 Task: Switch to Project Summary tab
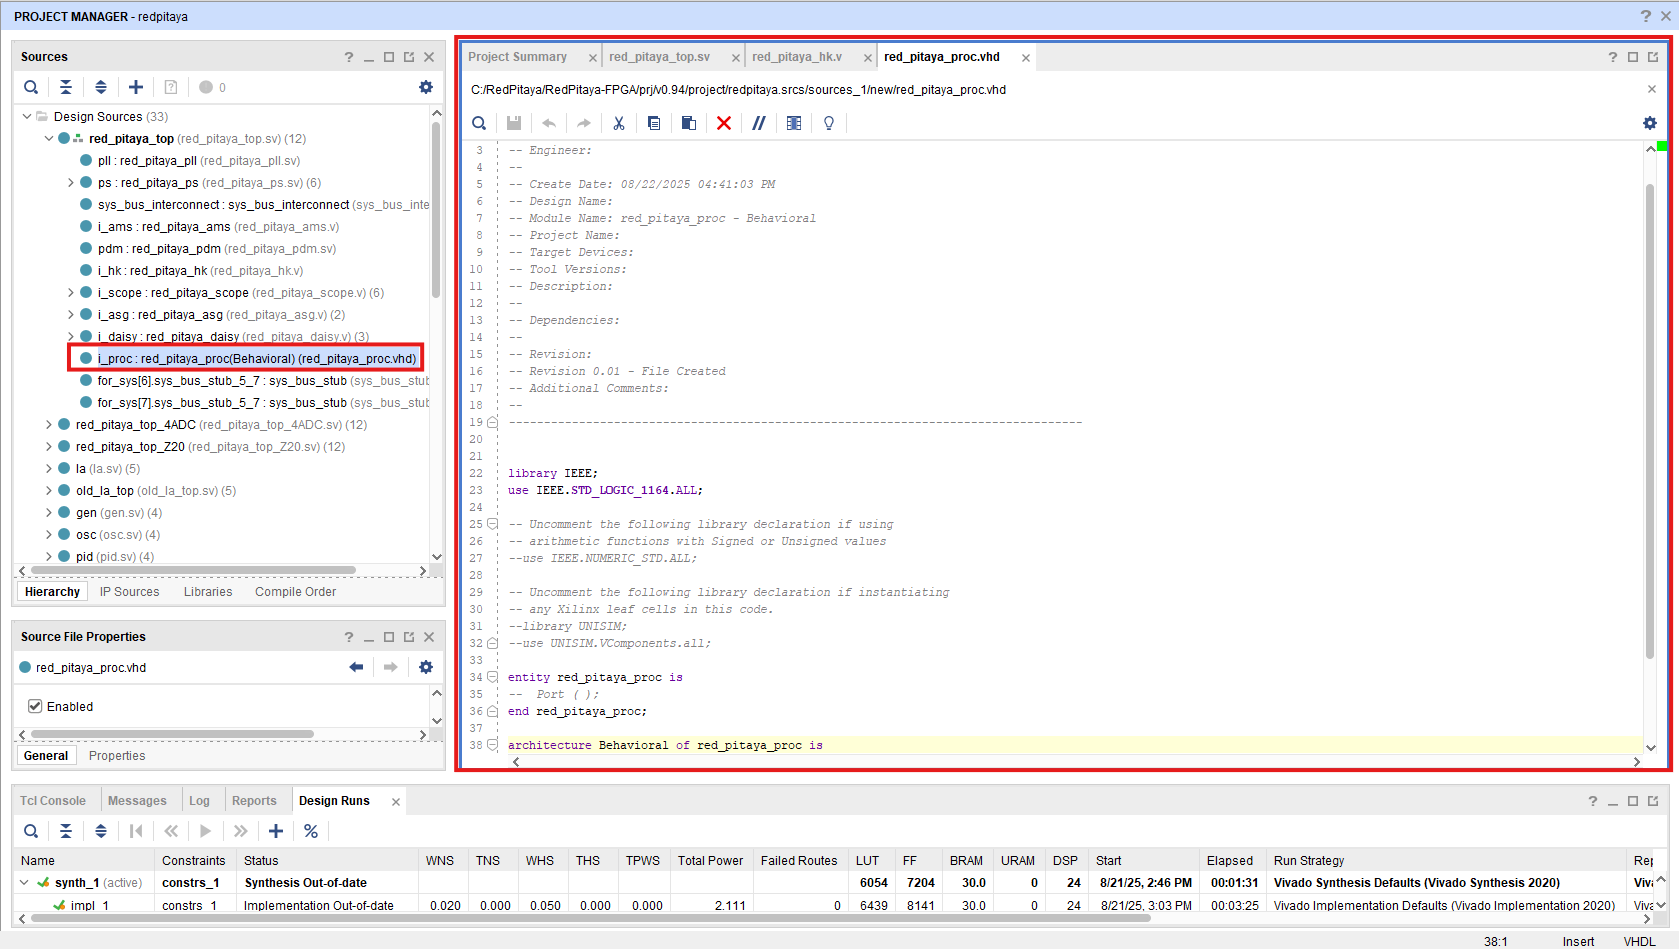pos(517,57)
